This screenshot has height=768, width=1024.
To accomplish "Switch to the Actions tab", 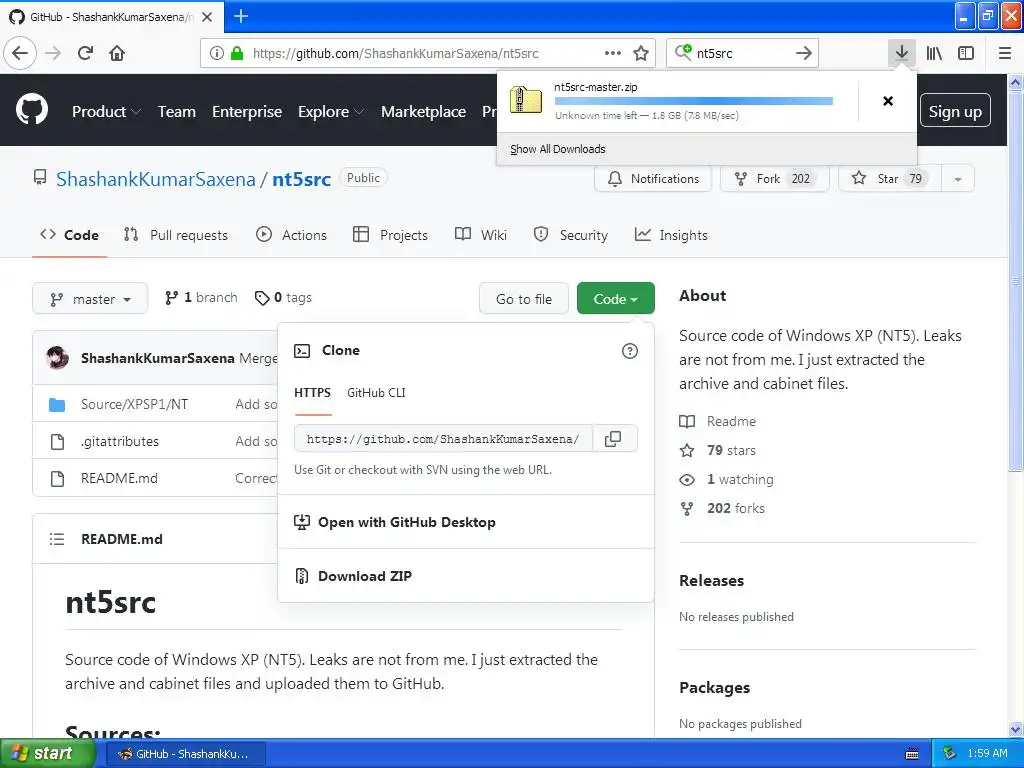I will 291,235.
